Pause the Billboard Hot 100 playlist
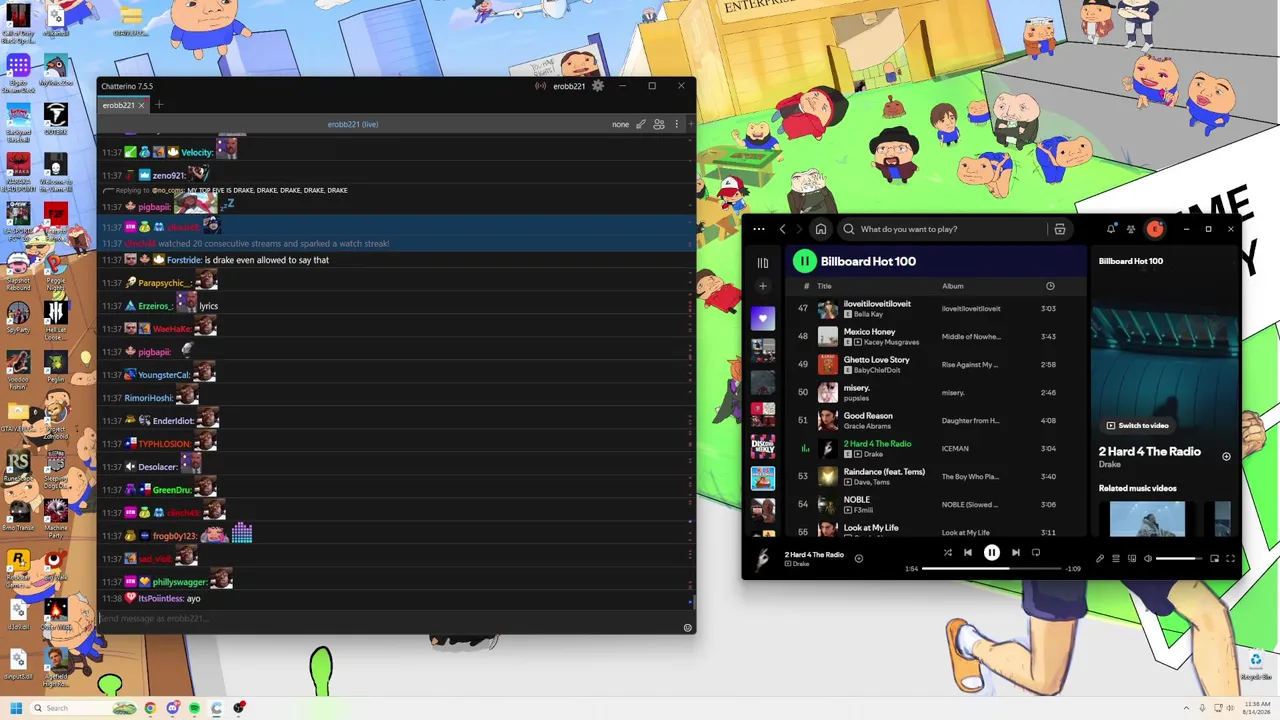1280x720 pixels. (805, 261)
